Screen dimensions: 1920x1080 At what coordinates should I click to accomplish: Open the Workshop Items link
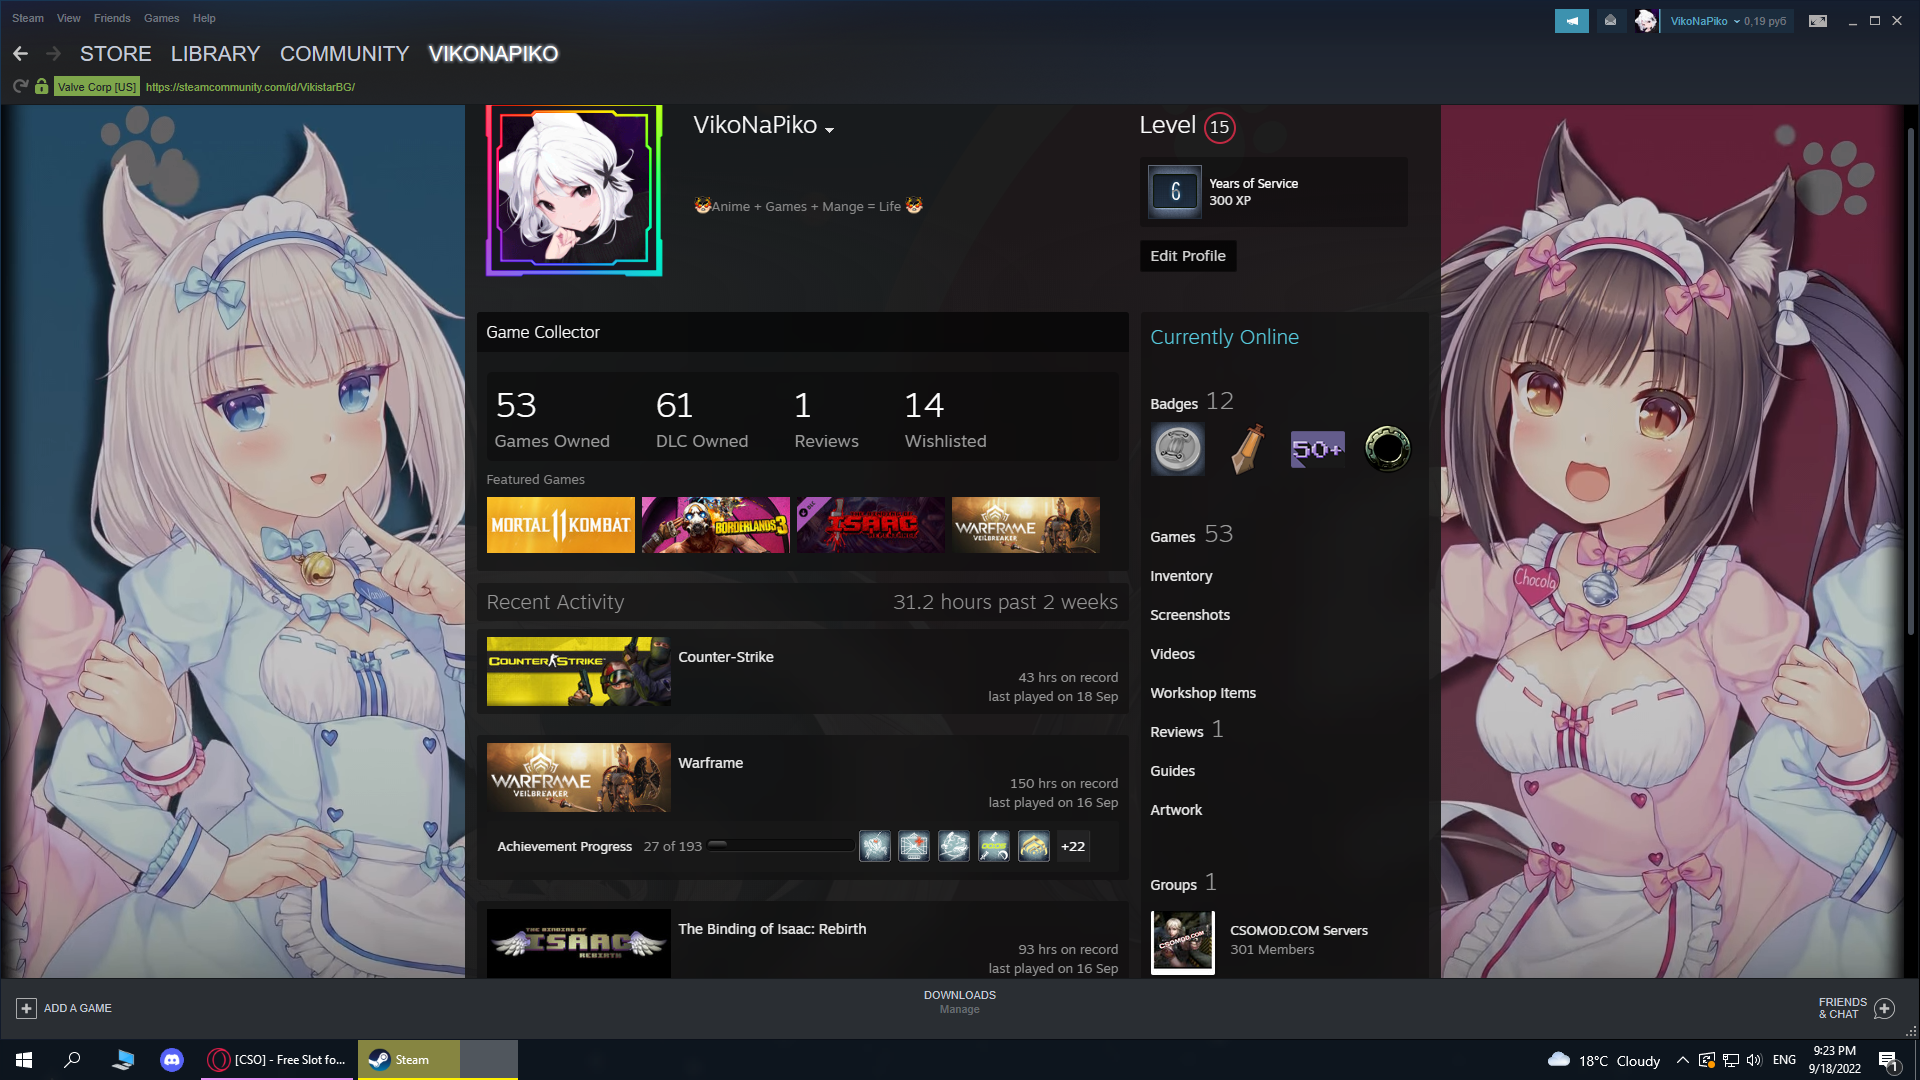pyautogui.click(x=1203, y=693)
